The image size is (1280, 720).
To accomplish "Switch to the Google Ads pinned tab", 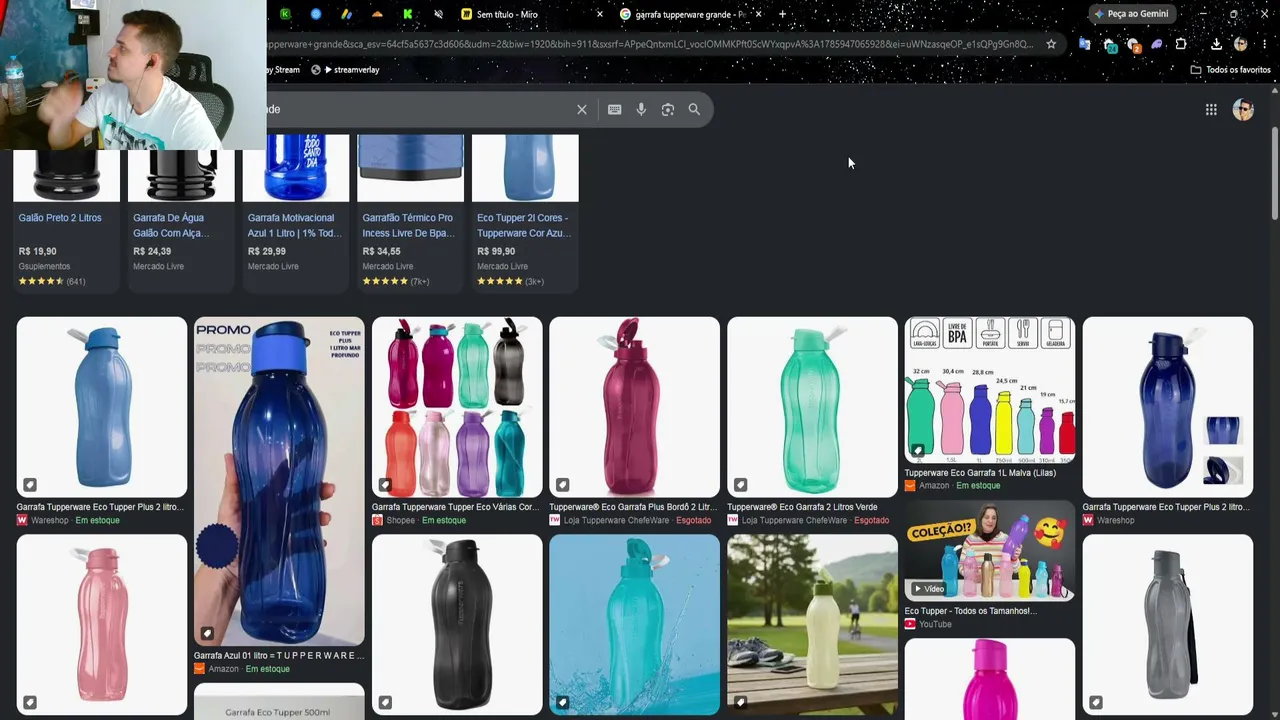I will [346, 14].
